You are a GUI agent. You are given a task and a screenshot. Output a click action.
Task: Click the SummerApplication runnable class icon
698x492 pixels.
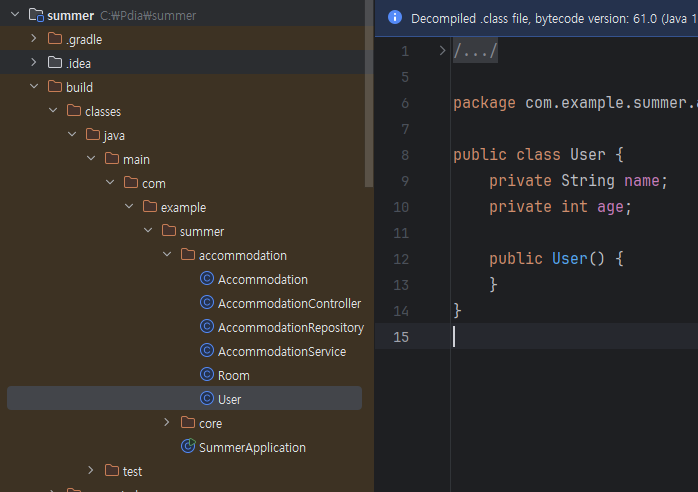[x=188, y=446]
